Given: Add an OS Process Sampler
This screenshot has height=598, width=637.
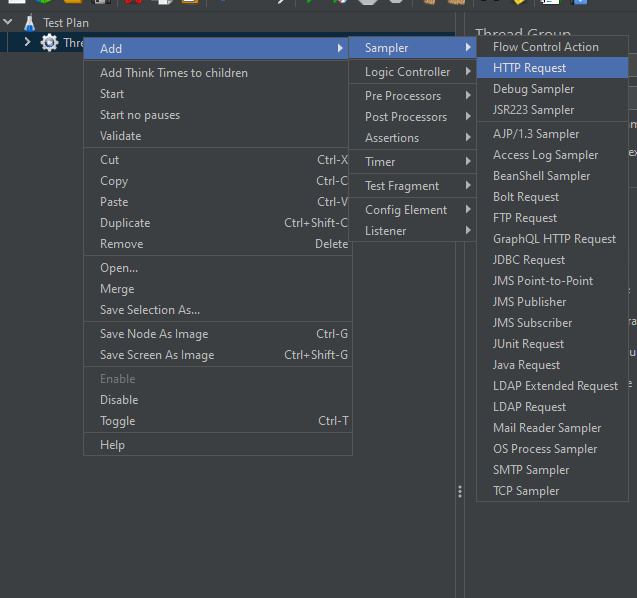Looking at the screenshot, I should point(552,449).
